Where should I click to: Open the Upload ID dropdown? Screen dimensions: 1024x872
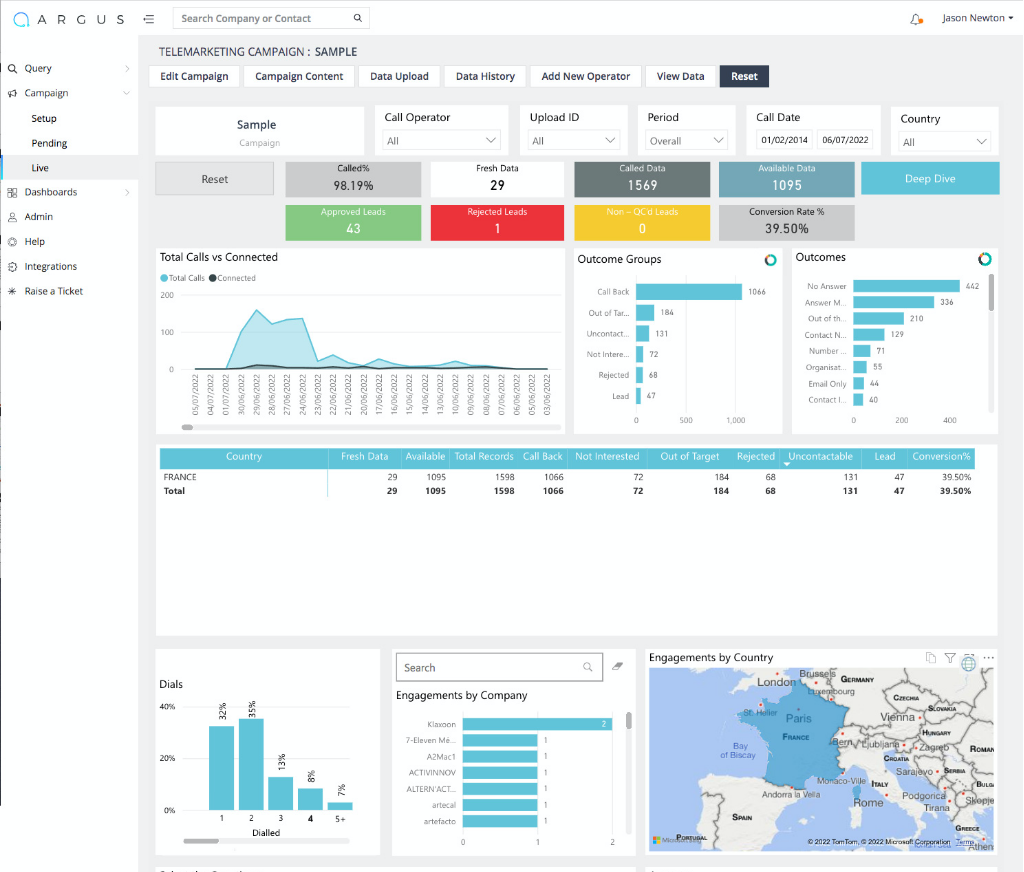(x=573, y=140)
